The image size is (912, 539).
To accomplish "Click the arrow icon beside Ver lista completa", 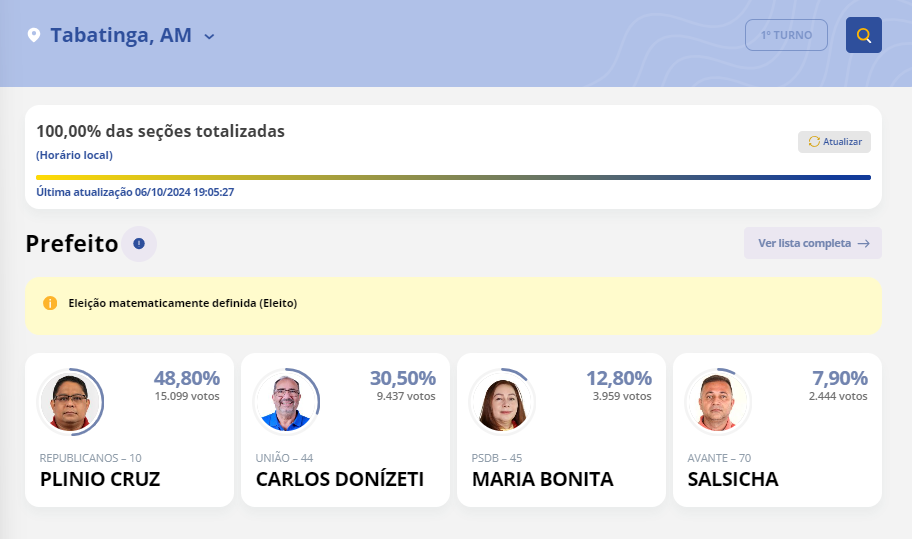I will click(x=864, y=243).
